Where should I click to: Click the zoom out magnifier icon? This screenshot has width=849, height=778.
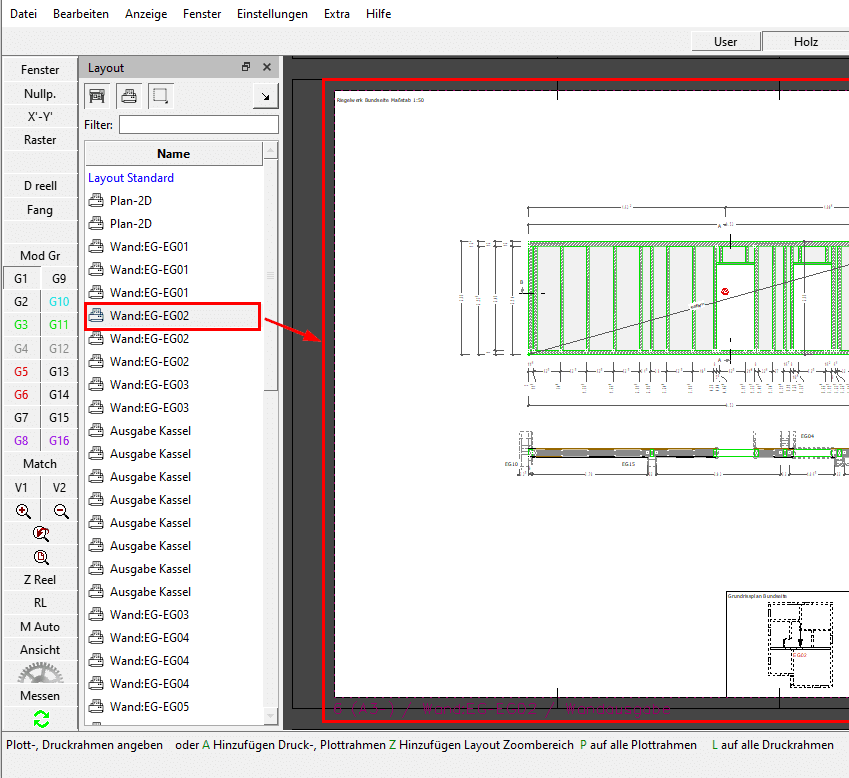[x=60, y=511]
